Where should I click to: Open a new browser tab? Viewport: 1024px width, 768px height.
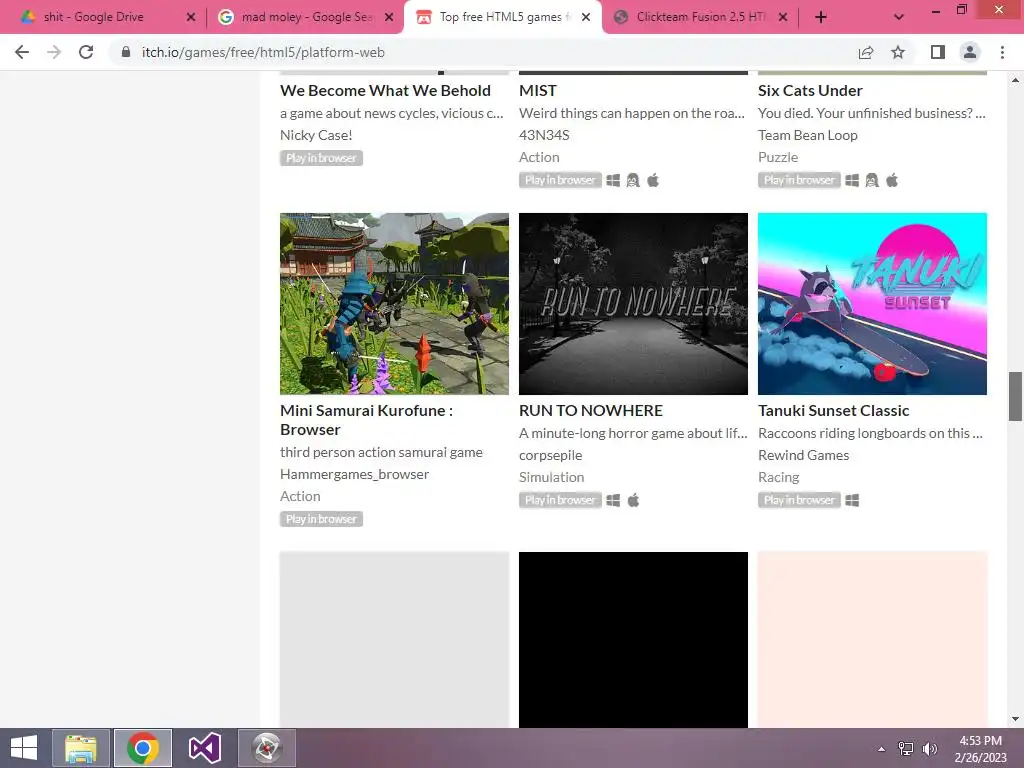(x=821, y=17)
